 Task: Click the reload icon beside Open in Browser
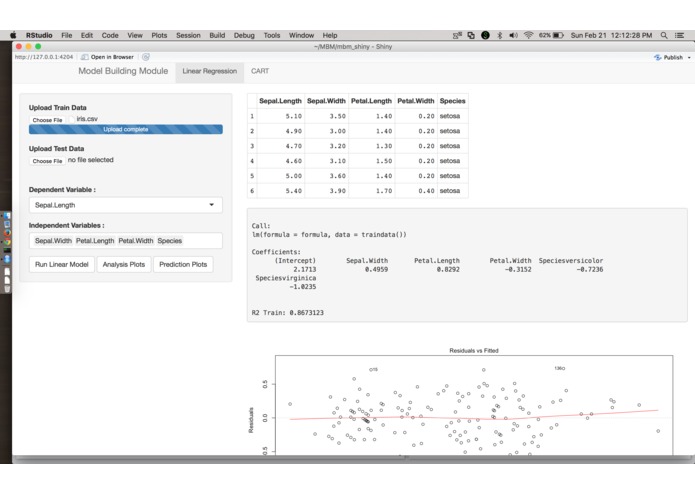tap(146, 57)
